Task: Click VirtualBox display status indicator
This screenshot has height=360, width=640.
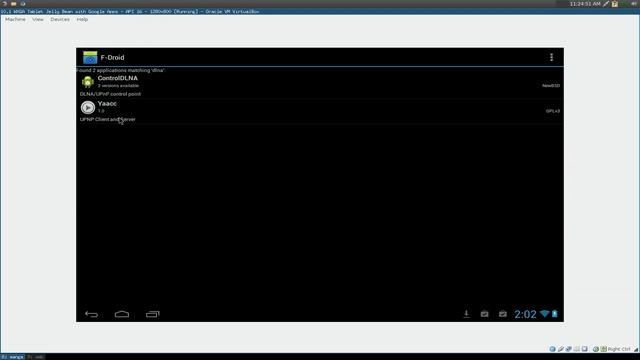Action: click(x=585, y=349)
